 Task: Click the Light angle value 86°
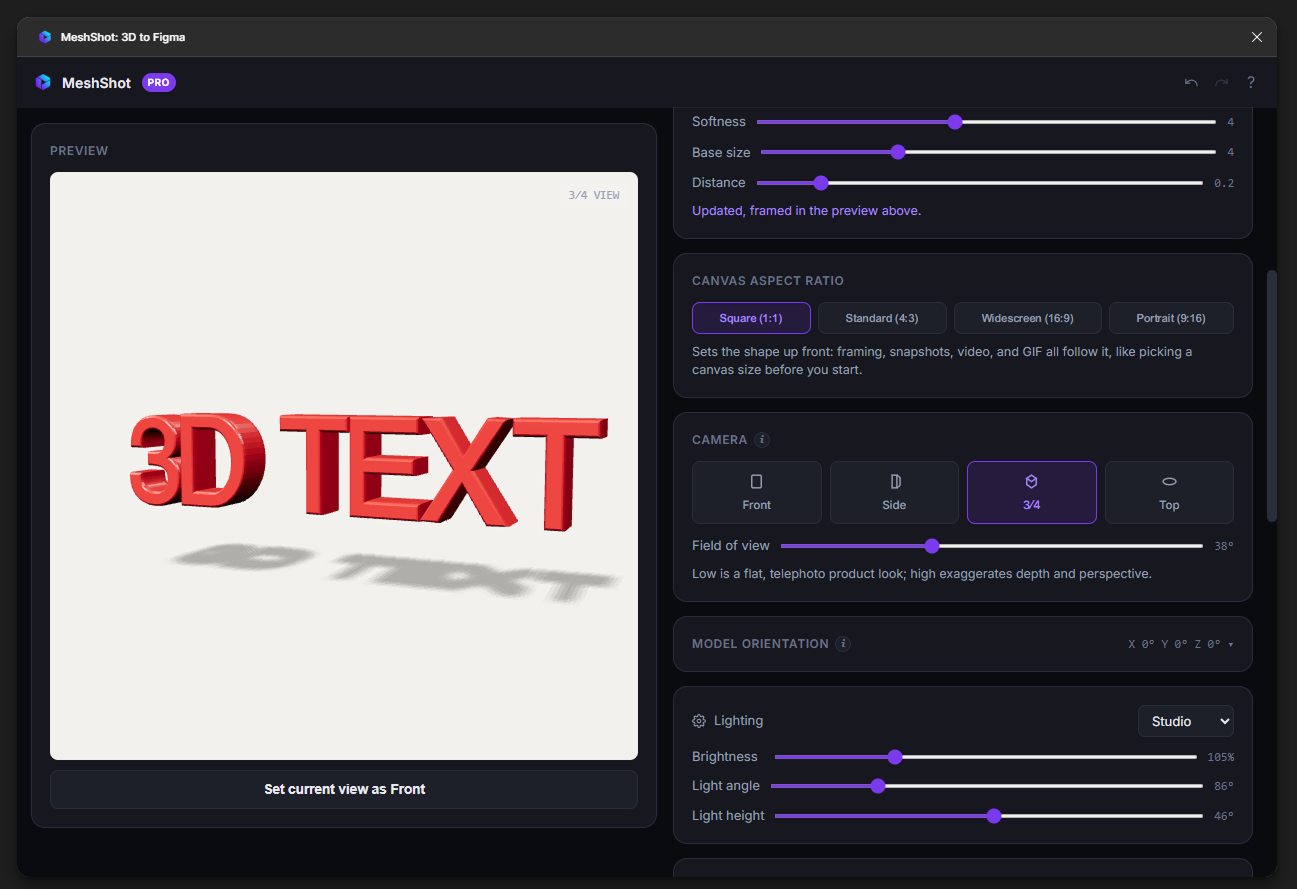(x=1224, y=786)
